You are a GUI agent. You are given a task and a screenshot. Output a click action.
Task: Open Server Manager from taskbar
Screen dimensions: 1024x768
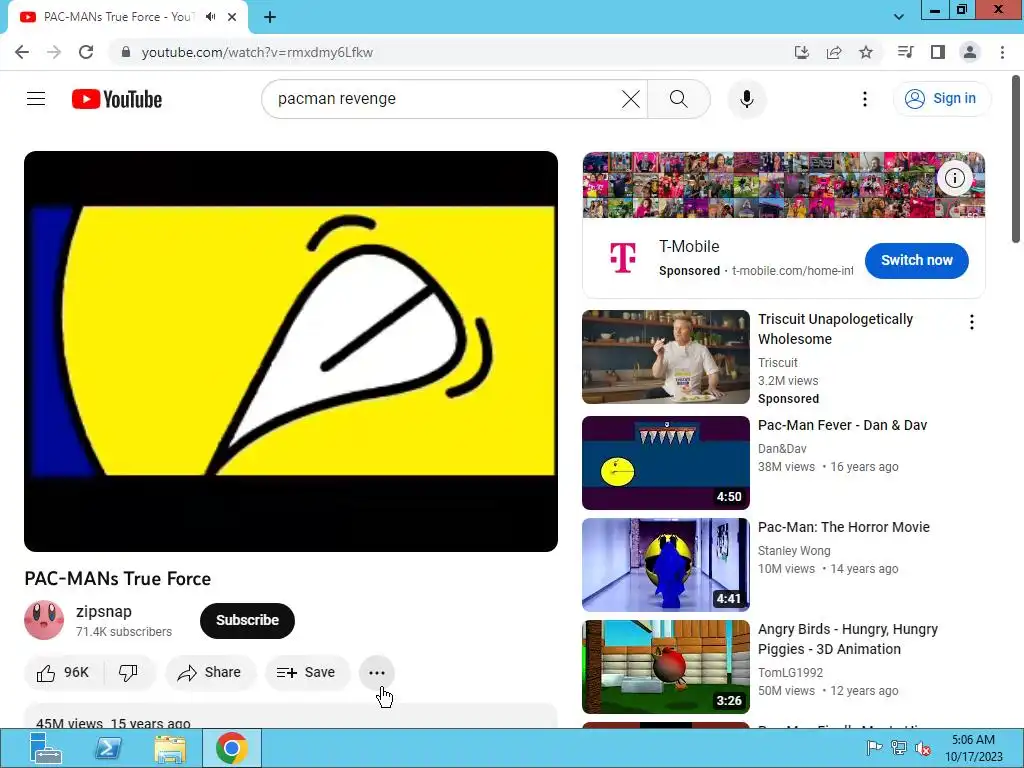(x=46, y=748)
